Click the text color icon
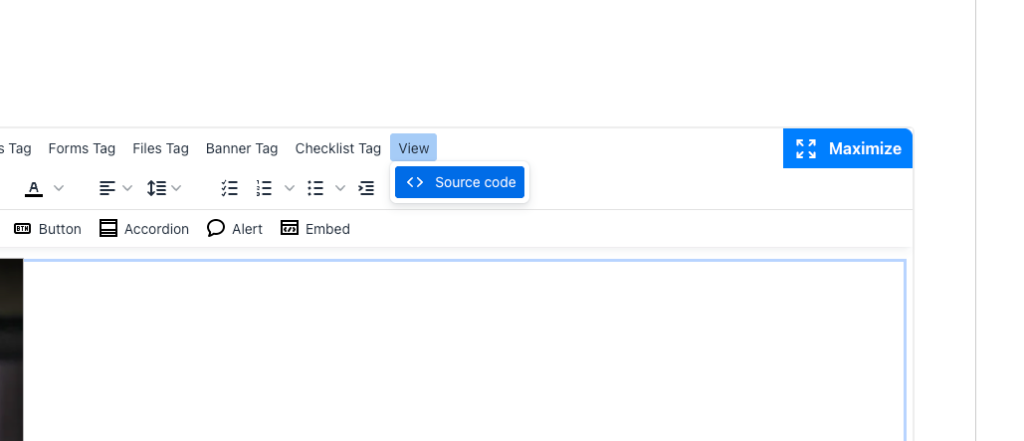1024x441 pixels. point(34,188)
